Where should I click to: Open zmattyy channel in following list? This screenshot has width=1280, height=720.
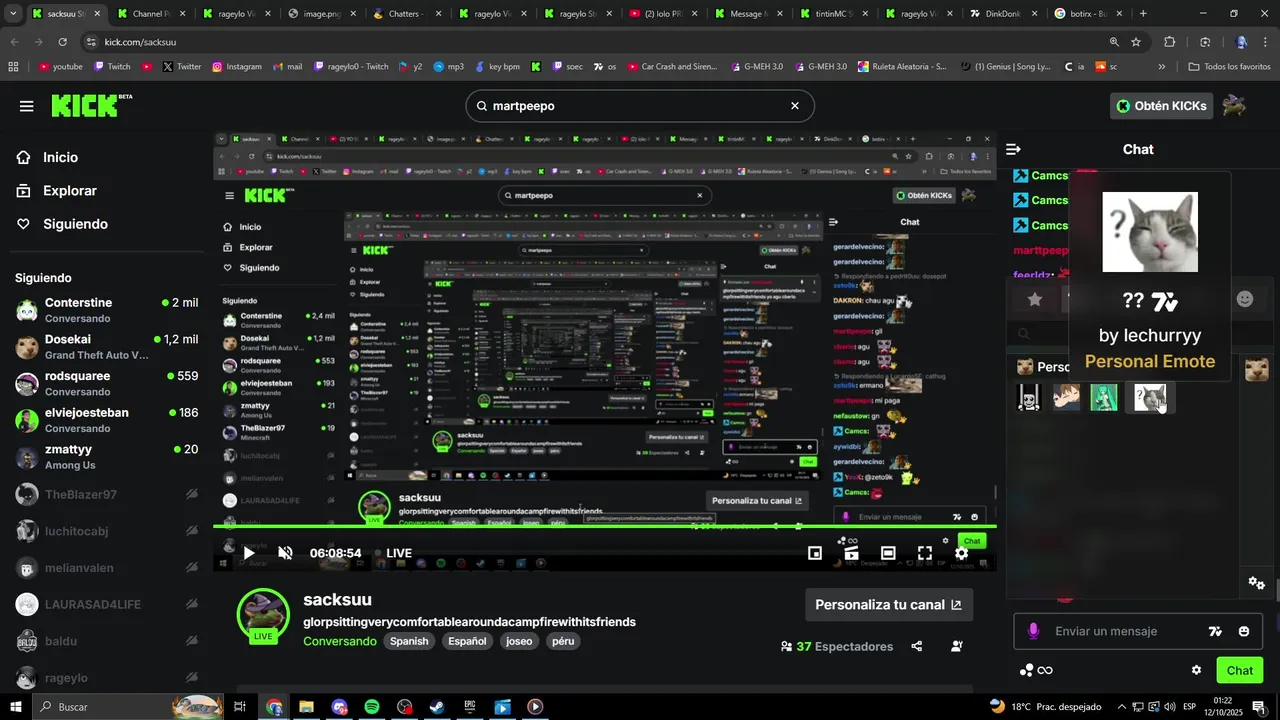pyautogui.click(x=106, y=457)
